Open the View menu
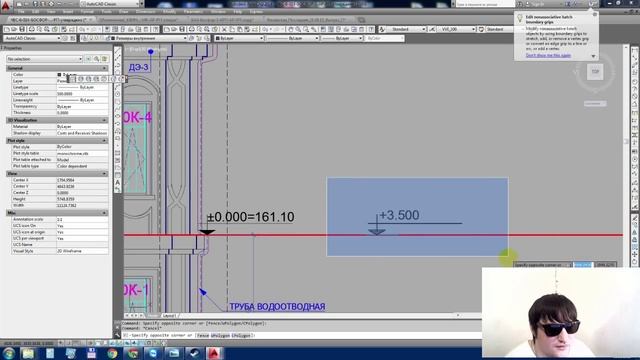 (x=51, y=12)
